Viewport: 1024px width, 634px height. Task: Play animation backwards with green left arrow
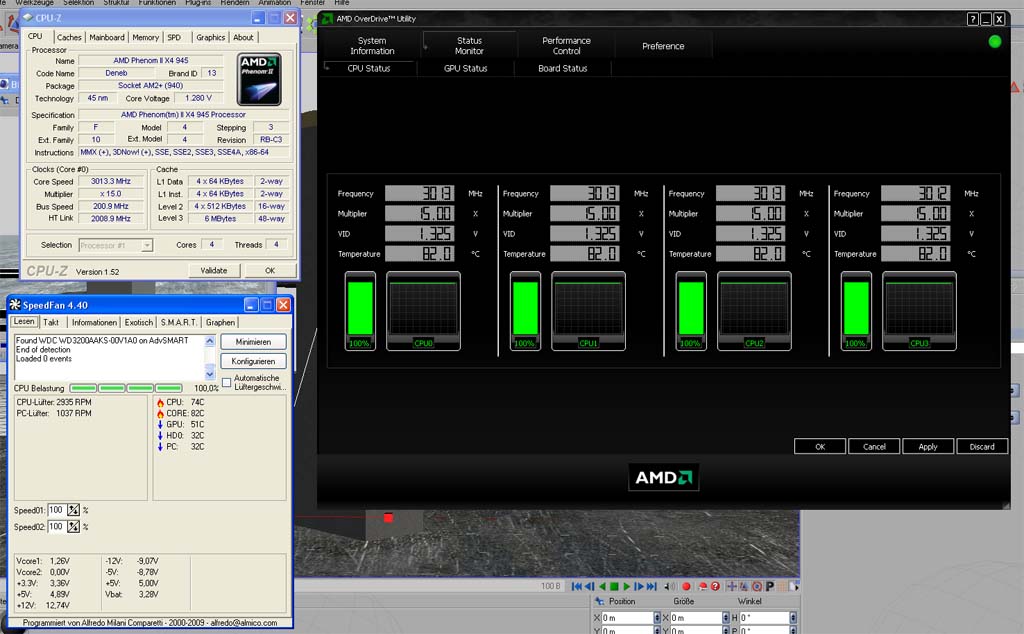[602, 586]
